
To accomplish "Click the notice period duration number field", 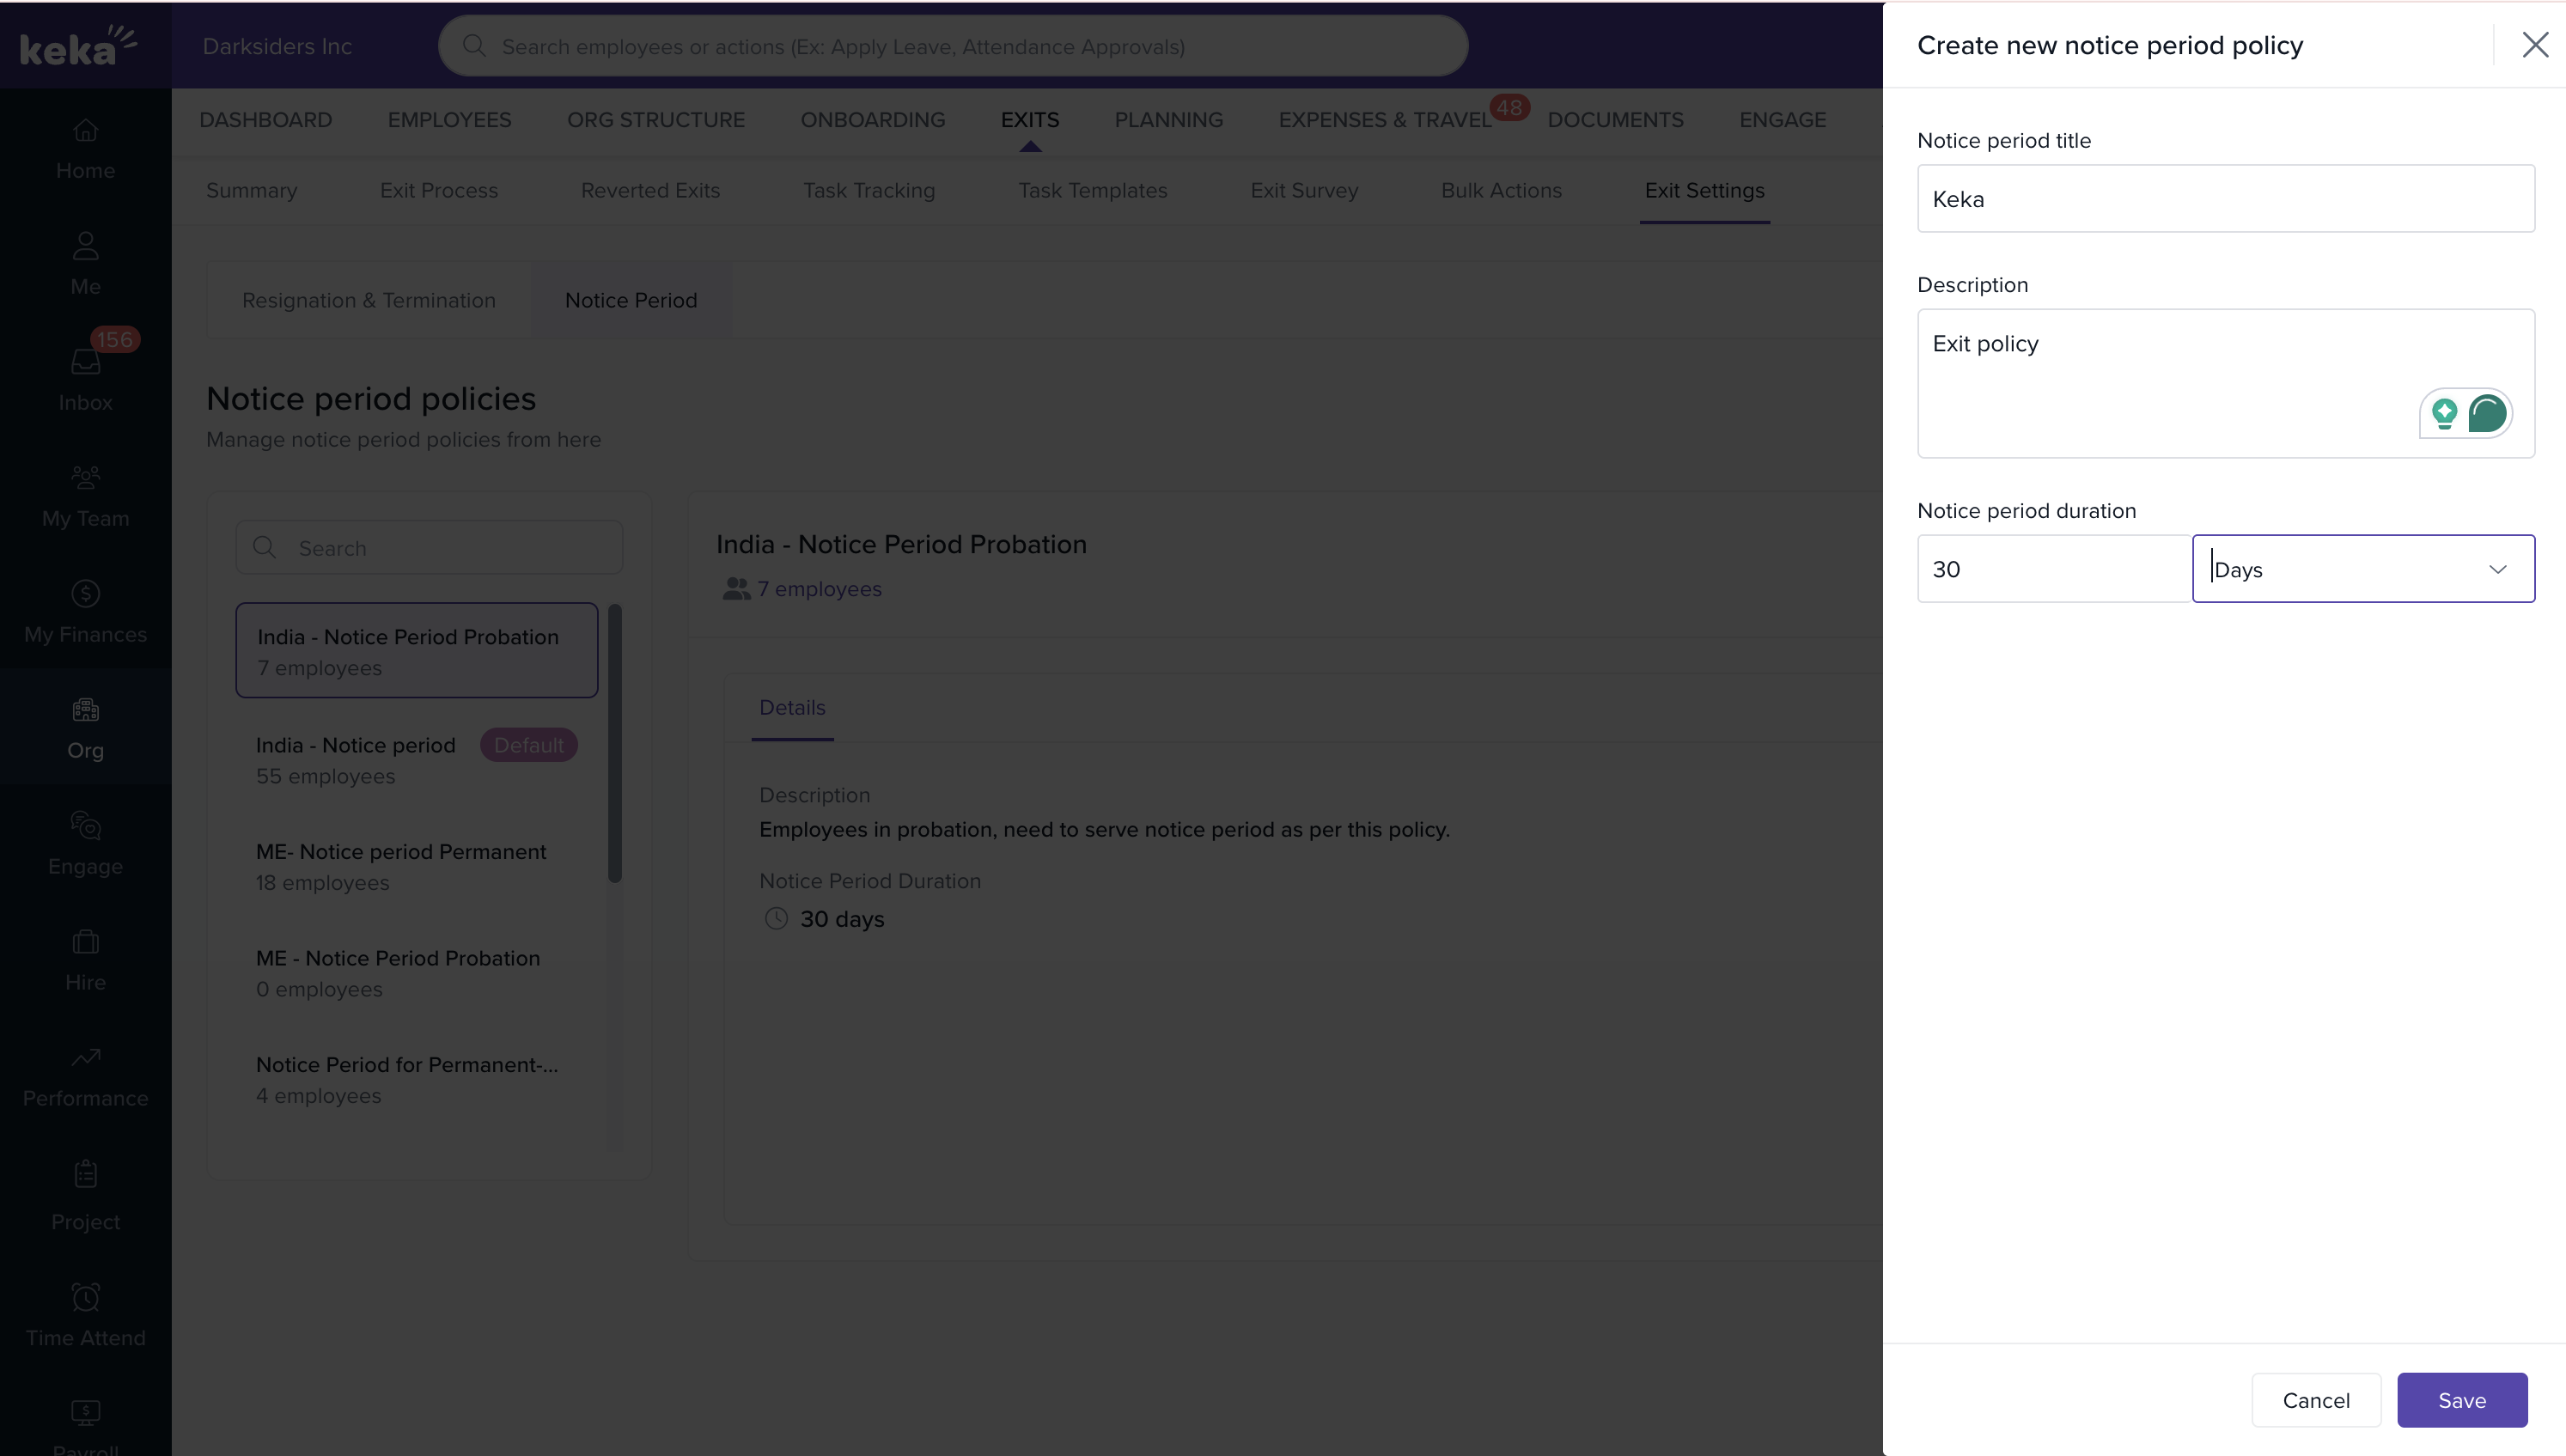I will click(x=2053, y=569).
